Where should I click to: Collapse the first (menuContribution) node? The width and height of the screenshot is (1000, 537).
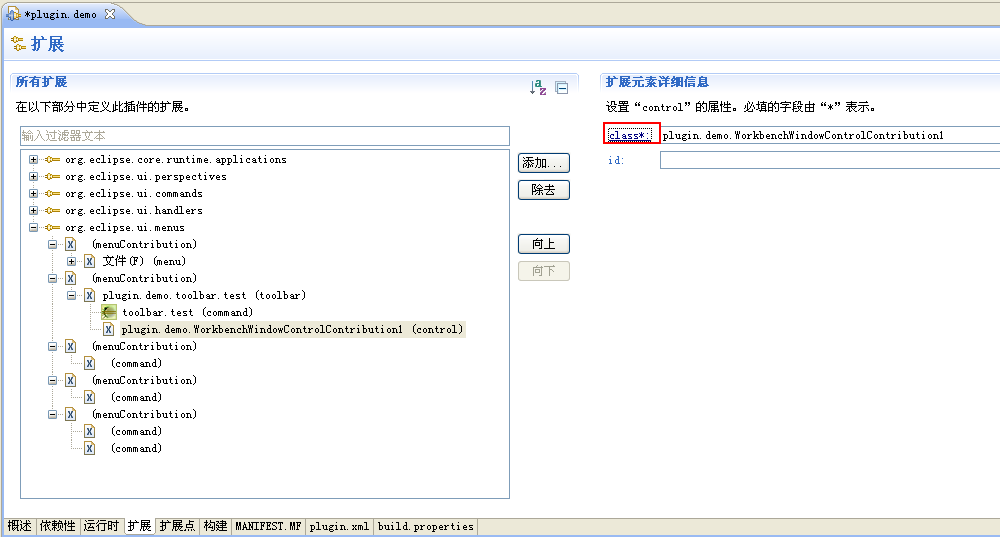click(52, 244)
